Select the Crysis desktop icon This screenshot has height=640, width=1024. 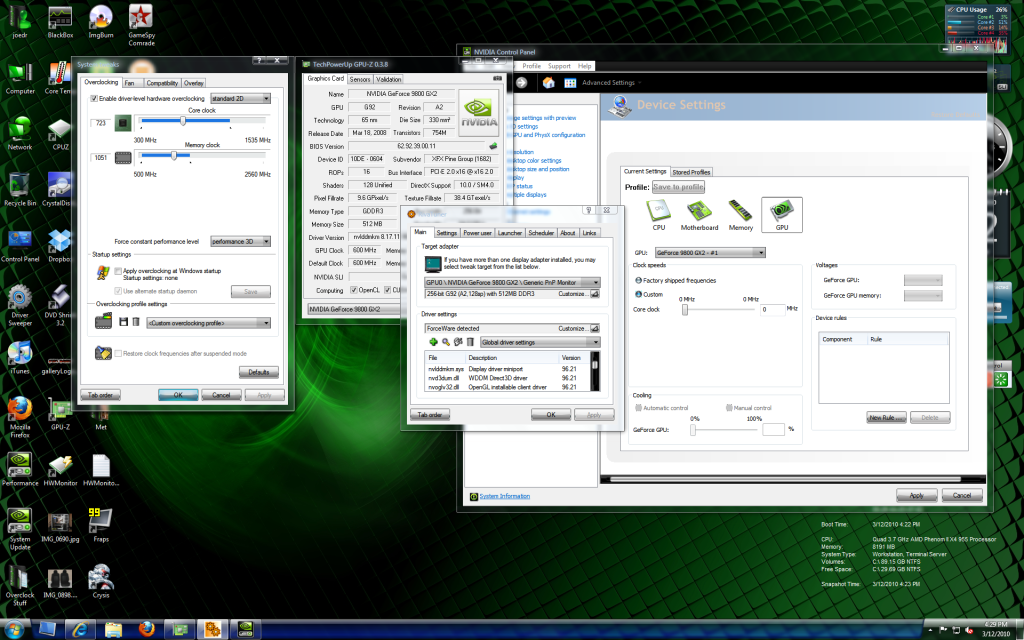click(x=101, y=581)
